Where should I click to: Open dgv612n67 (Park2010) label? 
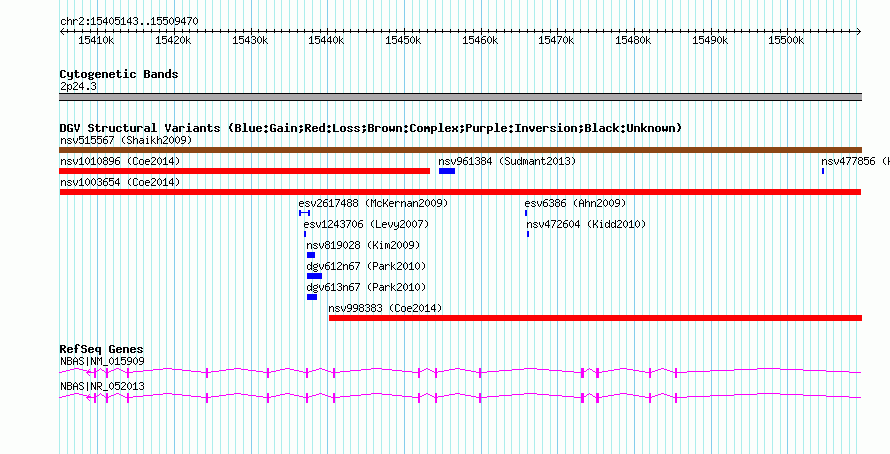366,266
